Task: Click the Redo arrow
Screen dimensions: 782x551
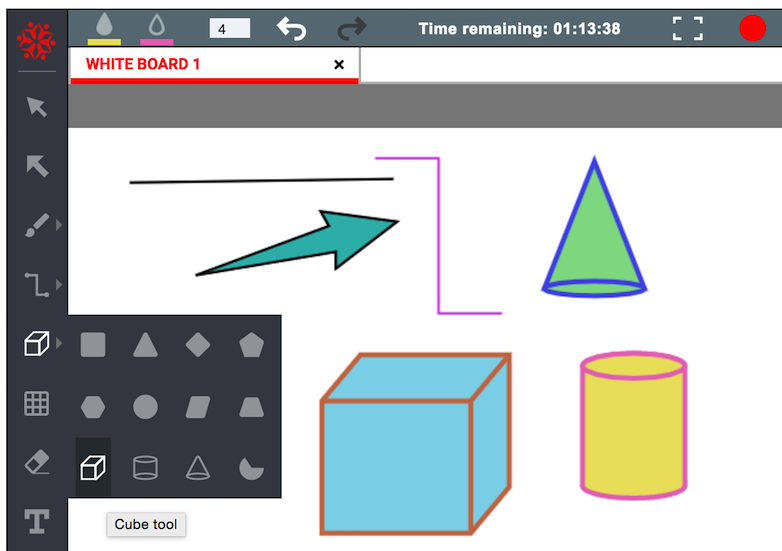Action: point(353,29)
